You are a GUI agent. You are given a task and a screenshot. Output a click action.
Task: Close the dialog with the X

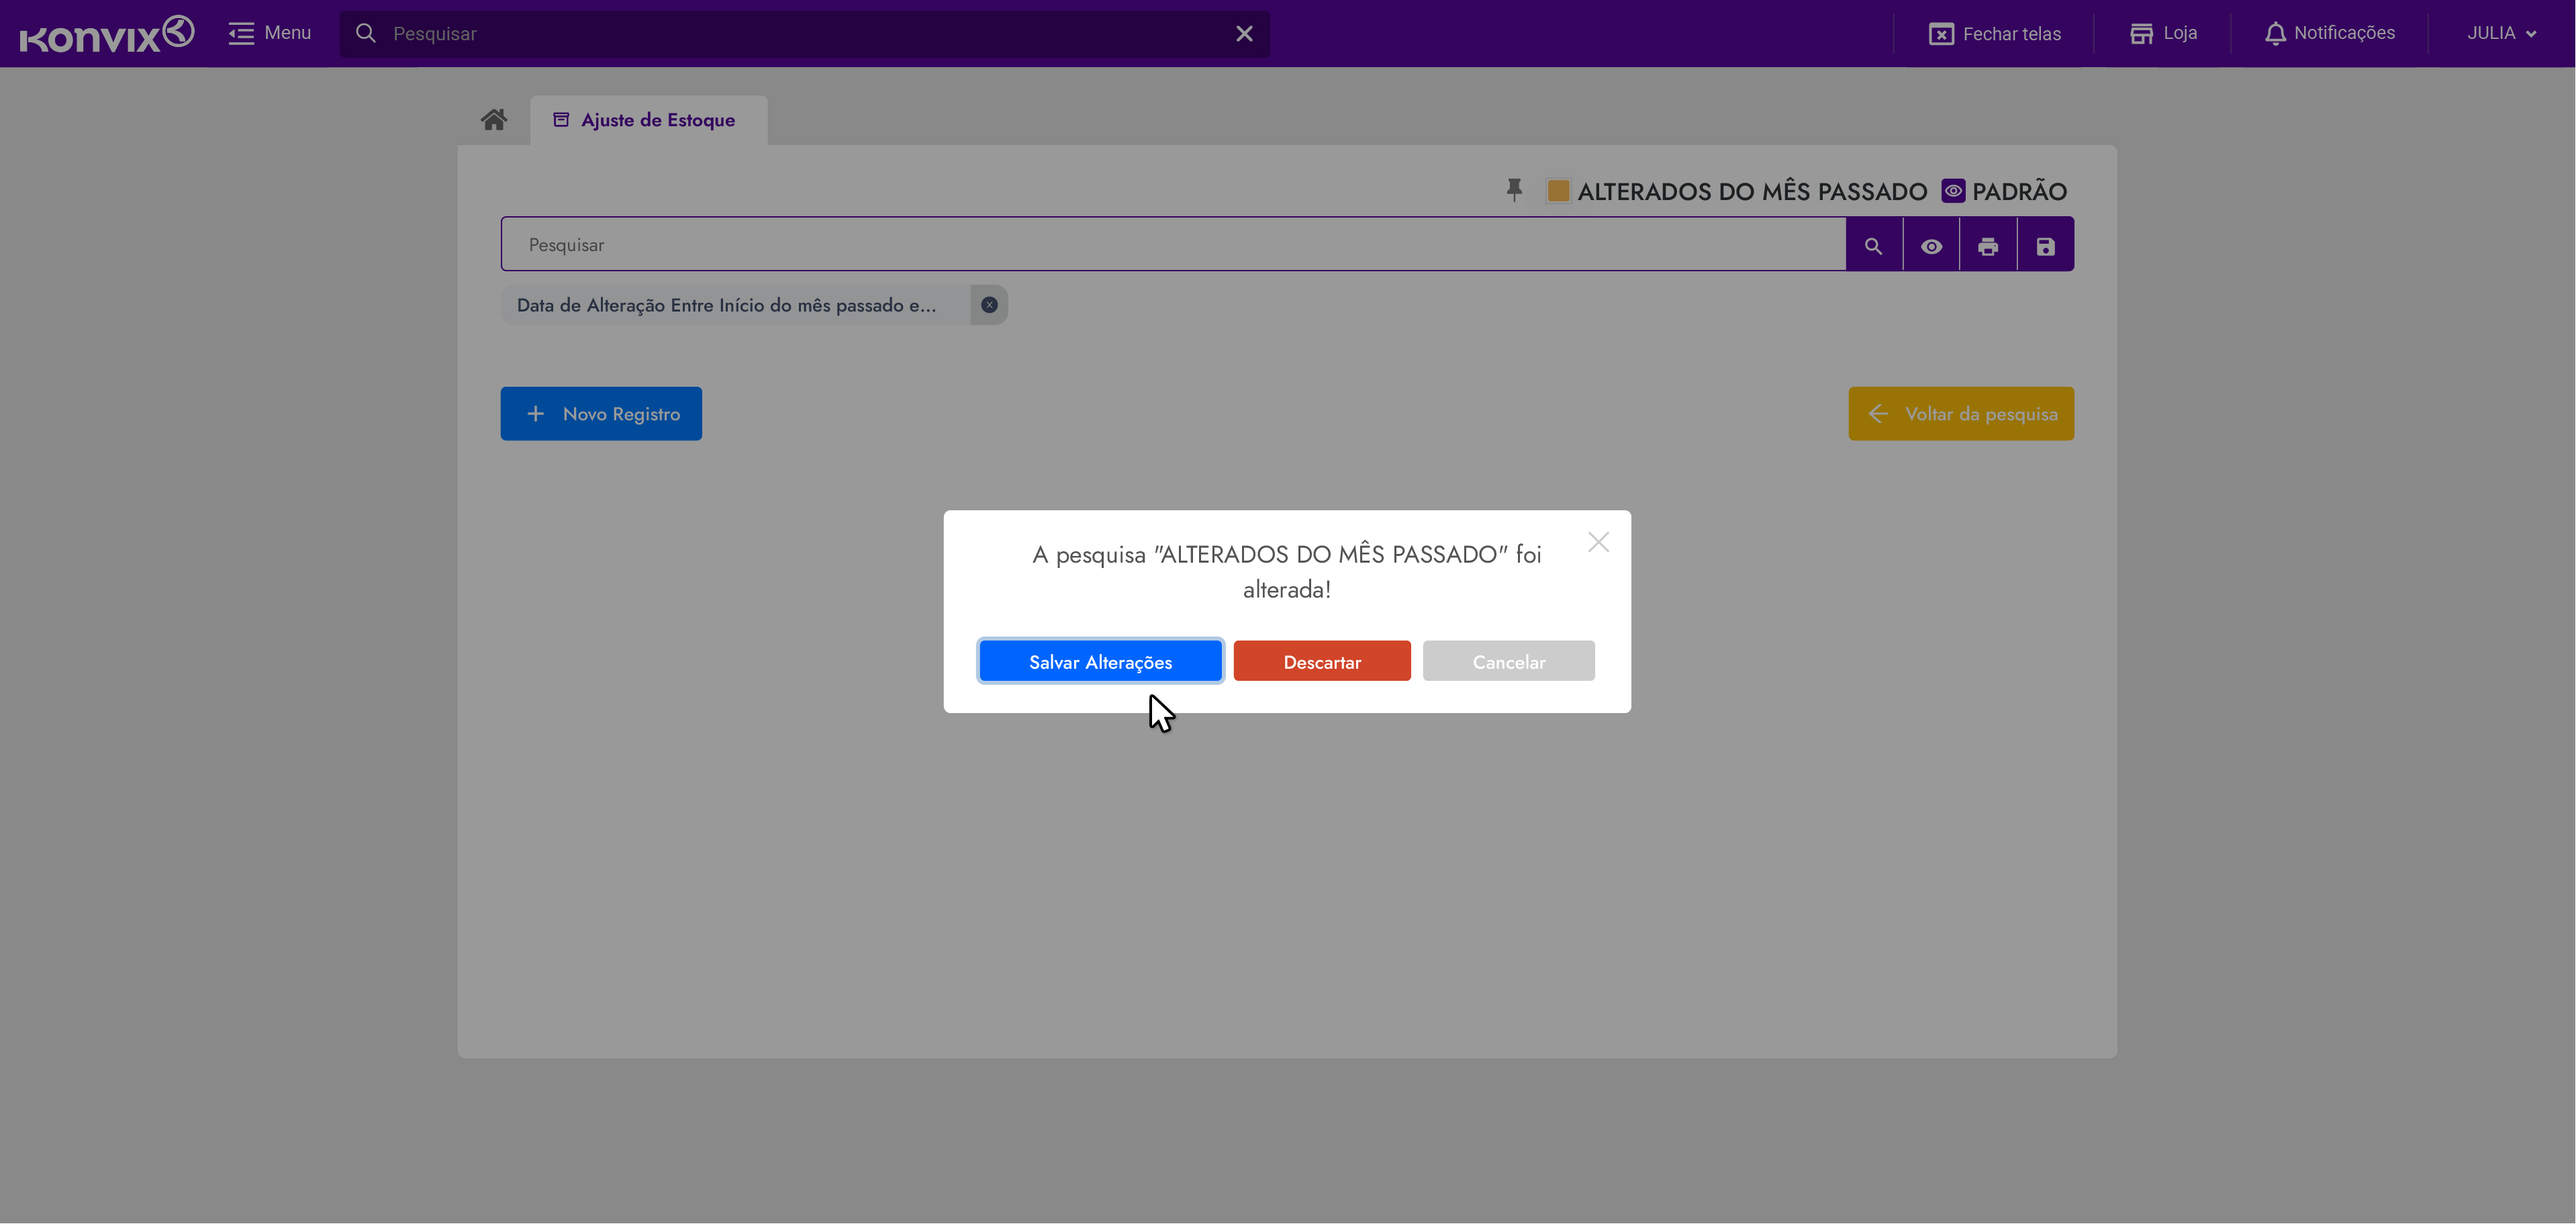coord(1598,542)
